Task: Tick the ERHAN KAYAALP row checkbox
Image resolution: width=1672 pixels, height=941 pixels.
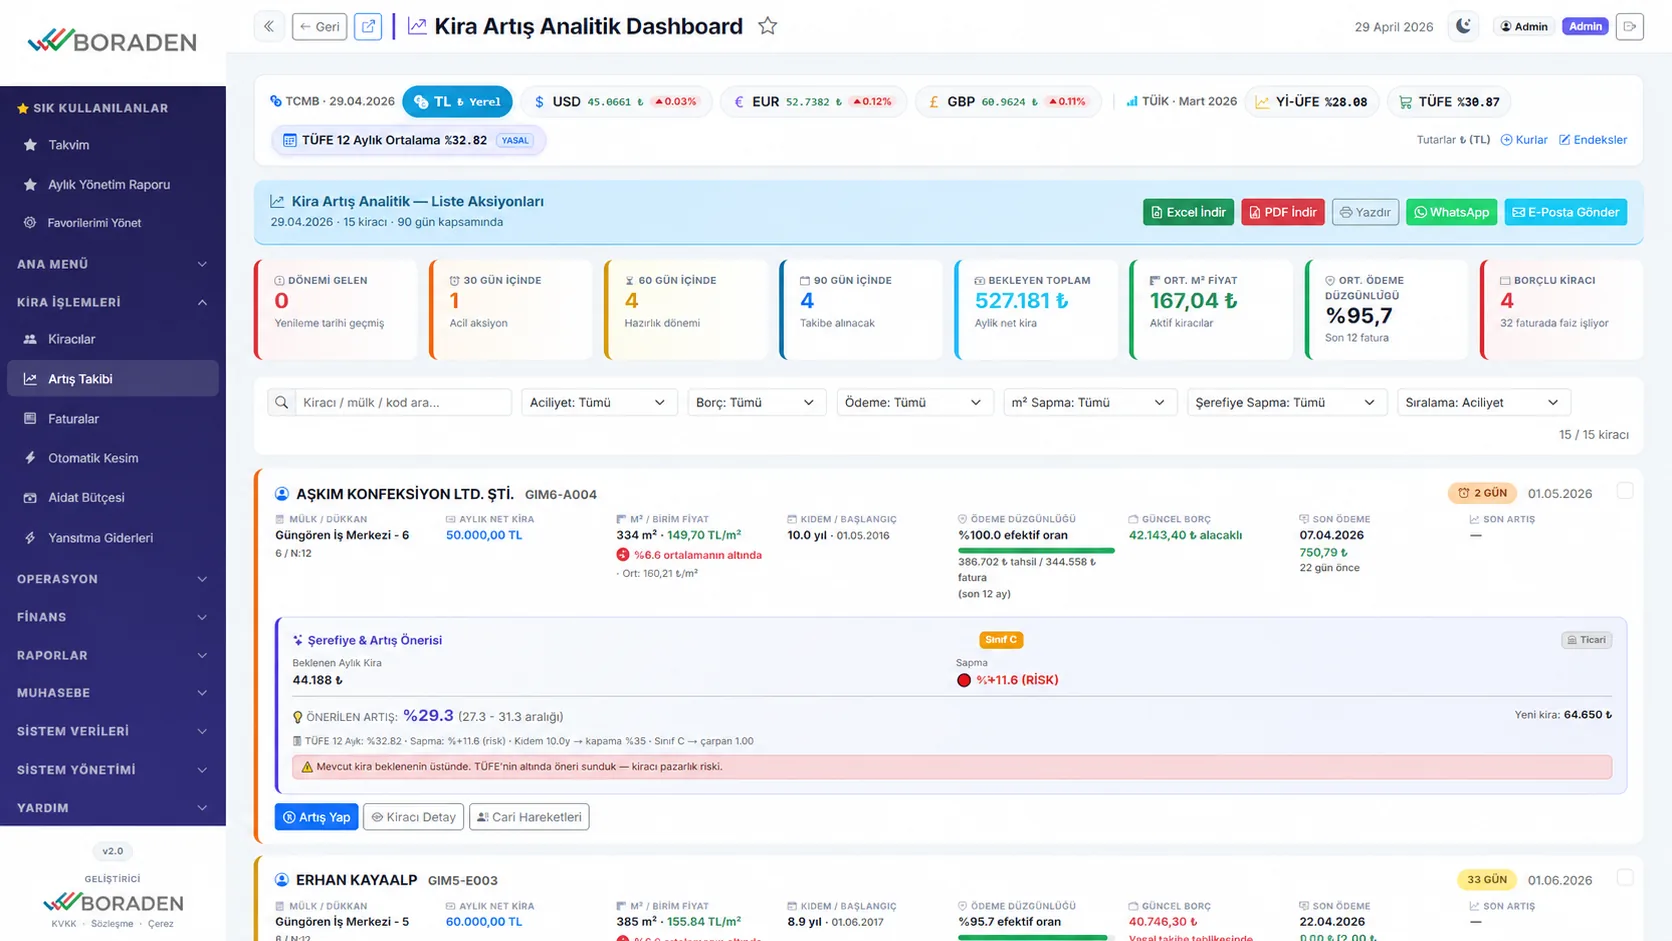Action: pyautogui.click(x=1625, y=878)
